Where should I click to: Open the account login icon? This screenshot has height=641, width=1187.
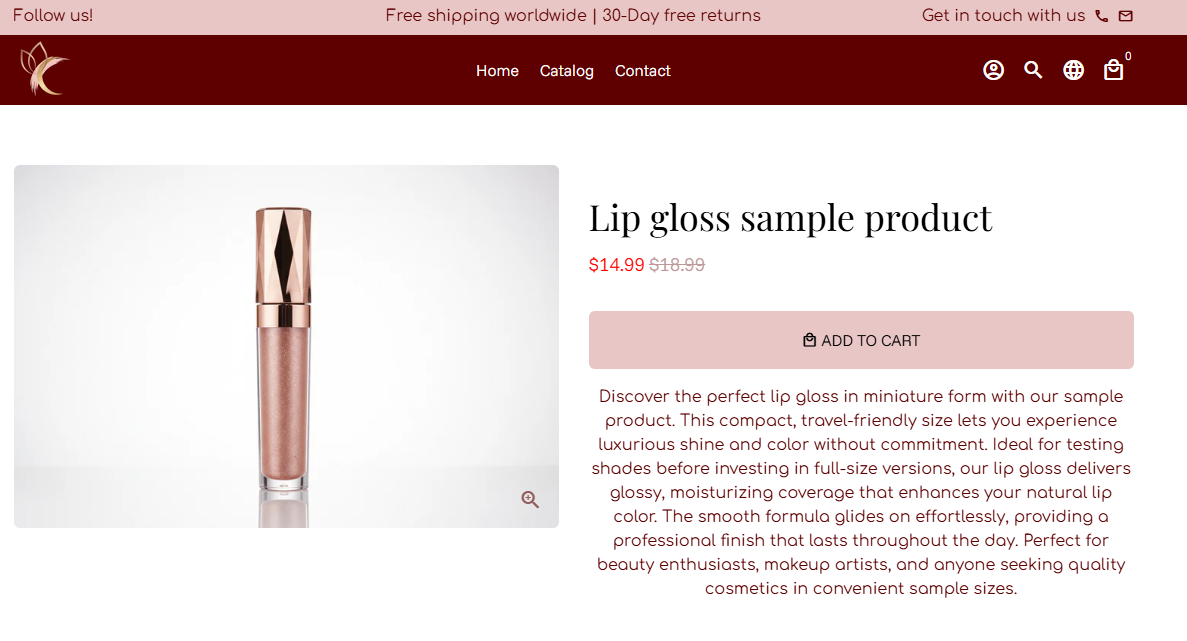tap(993, 70)
